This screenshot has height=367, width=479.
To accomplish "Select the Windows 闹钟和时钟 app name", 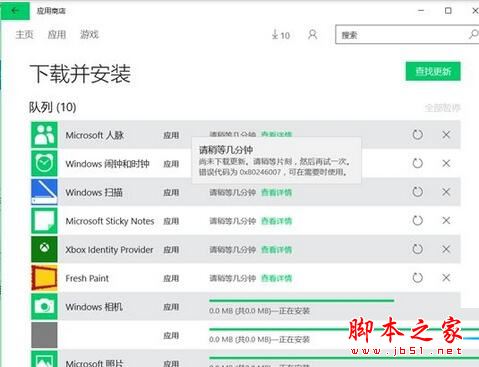I will [107, 164].
